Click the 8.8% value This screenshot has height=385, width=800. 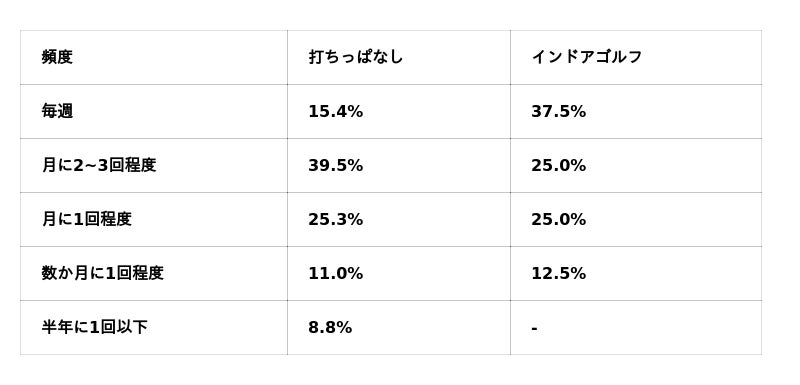pos(330,327)
